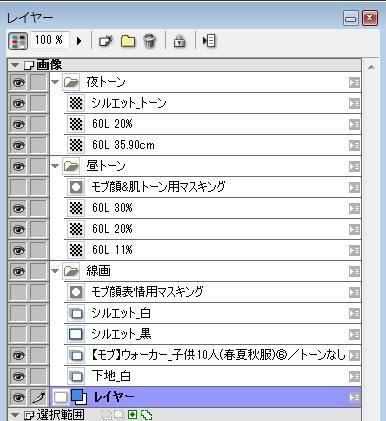Open properties icon of 夜トーン folder
This screenshot has height=421, width=386.
click(x=354, y=82)
